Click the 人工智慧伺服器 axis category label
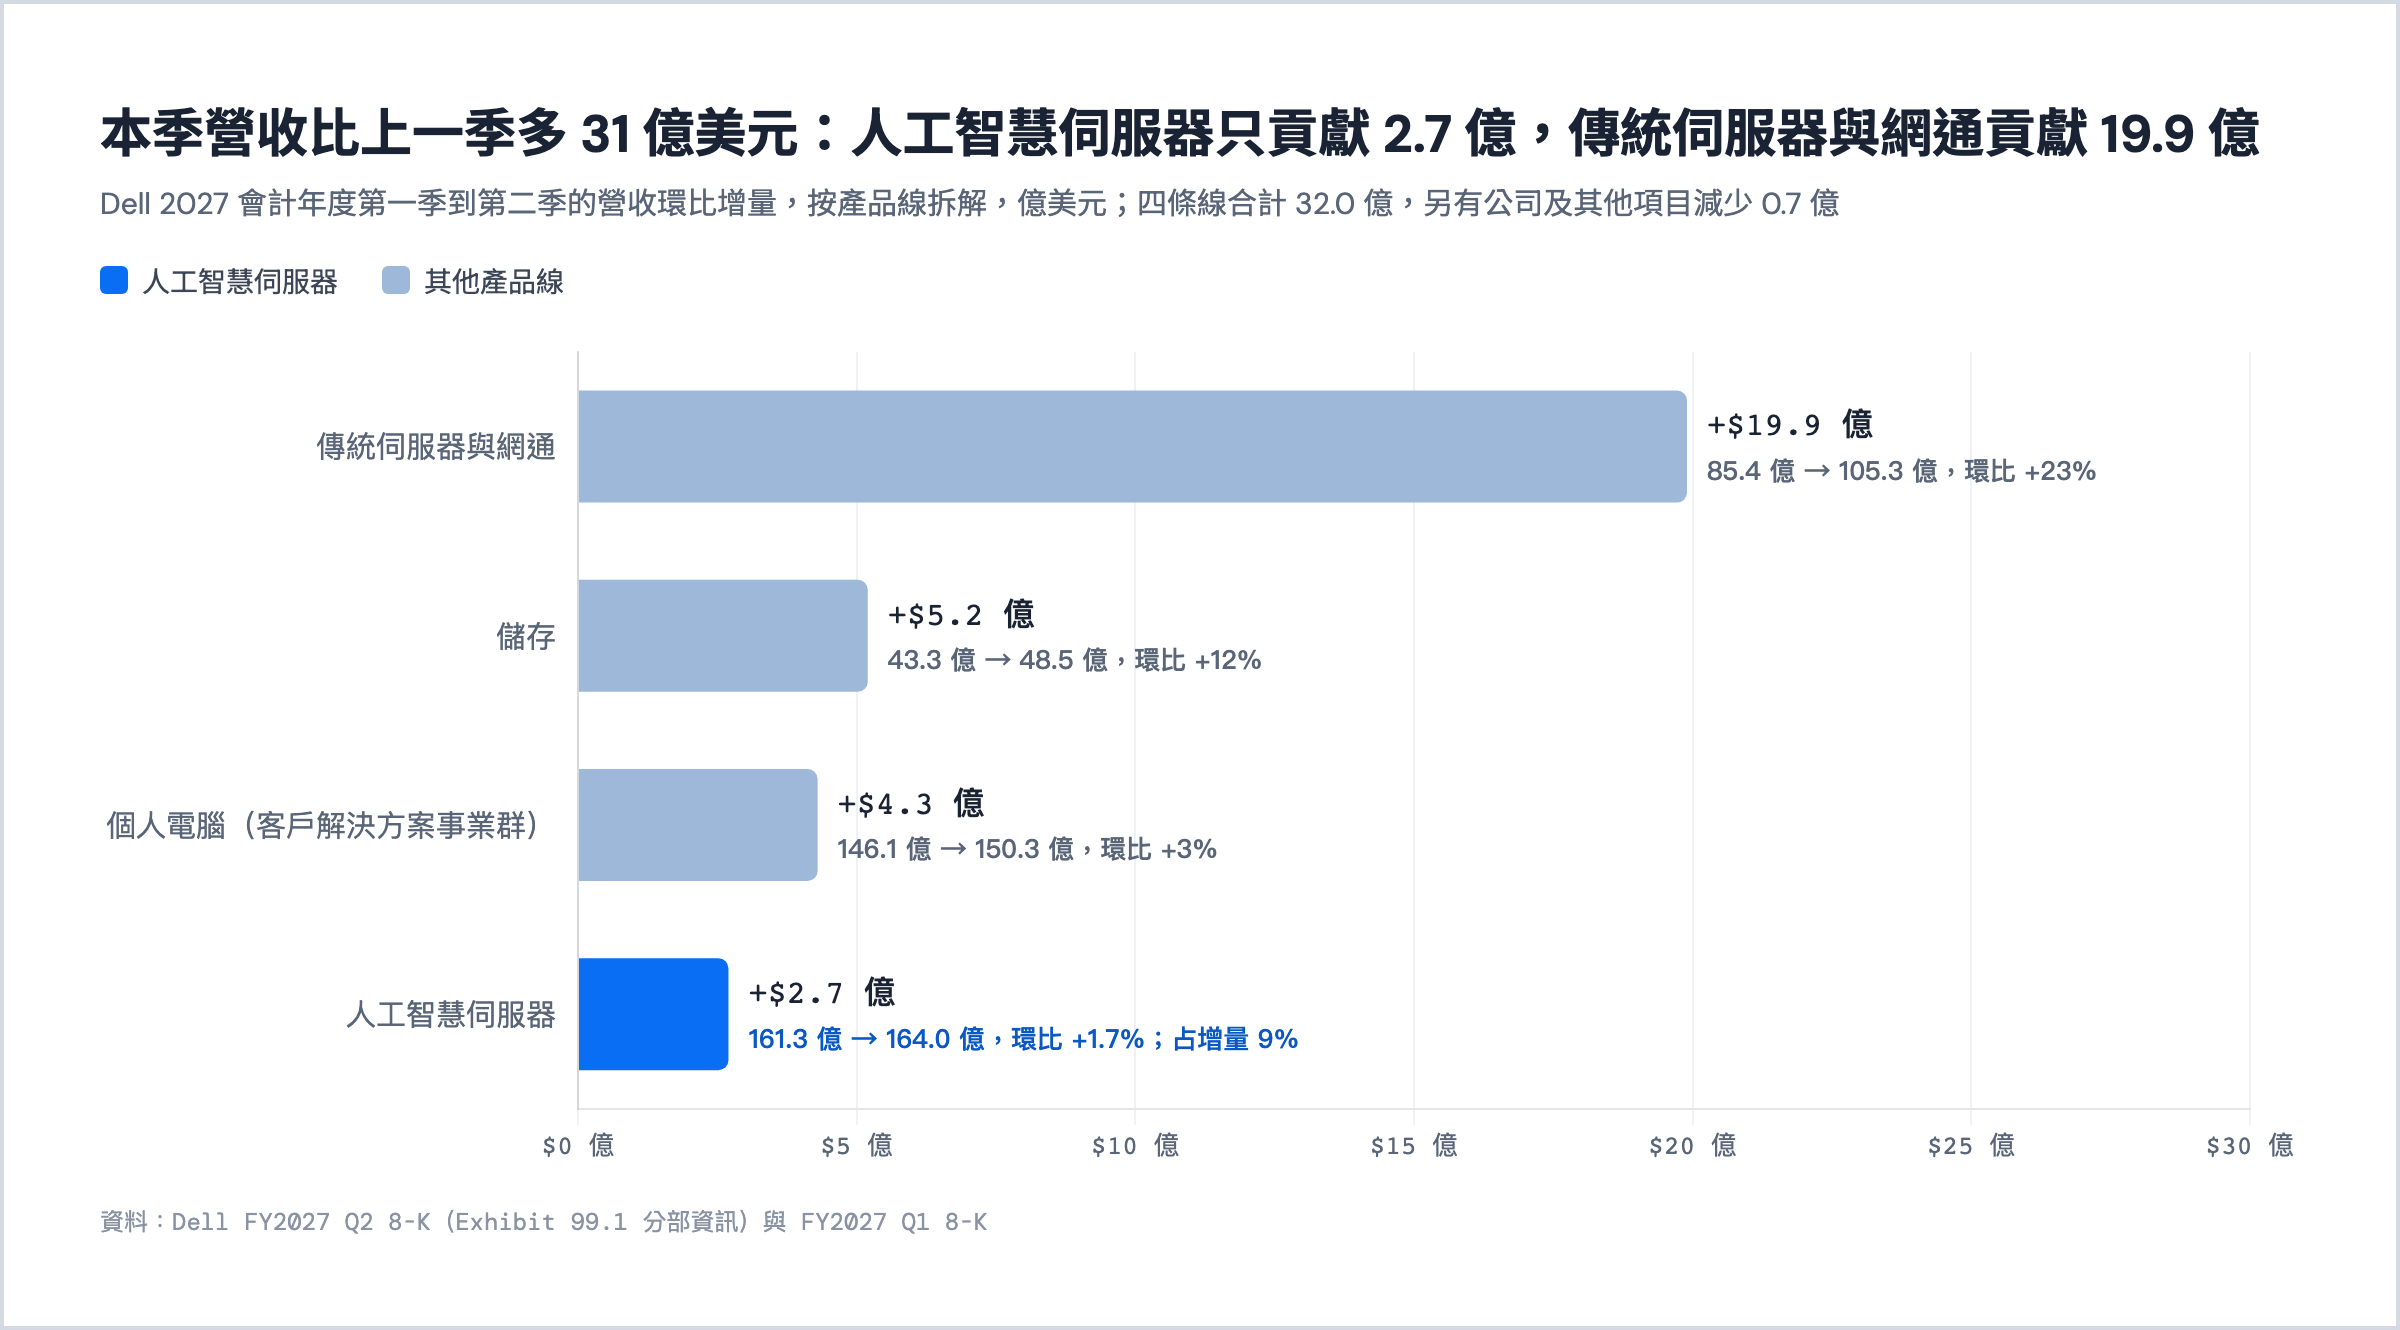Screen dimensions: 2400x1330 (x=451, y=1015)
